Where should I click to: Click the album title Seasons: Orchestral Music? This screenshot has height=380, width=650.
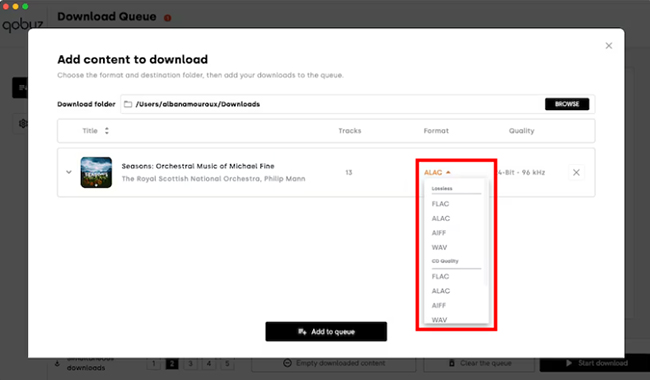click(198, 166)
